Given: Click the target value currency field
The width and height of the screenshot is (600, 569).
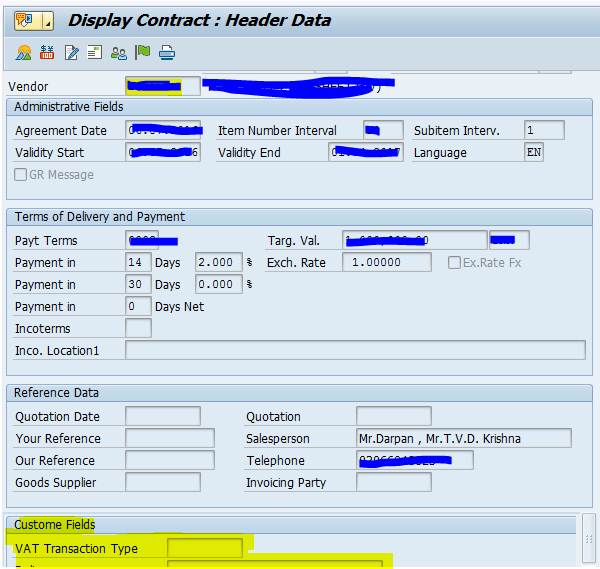Looking at the screenshot, I should tap(509, 240).
